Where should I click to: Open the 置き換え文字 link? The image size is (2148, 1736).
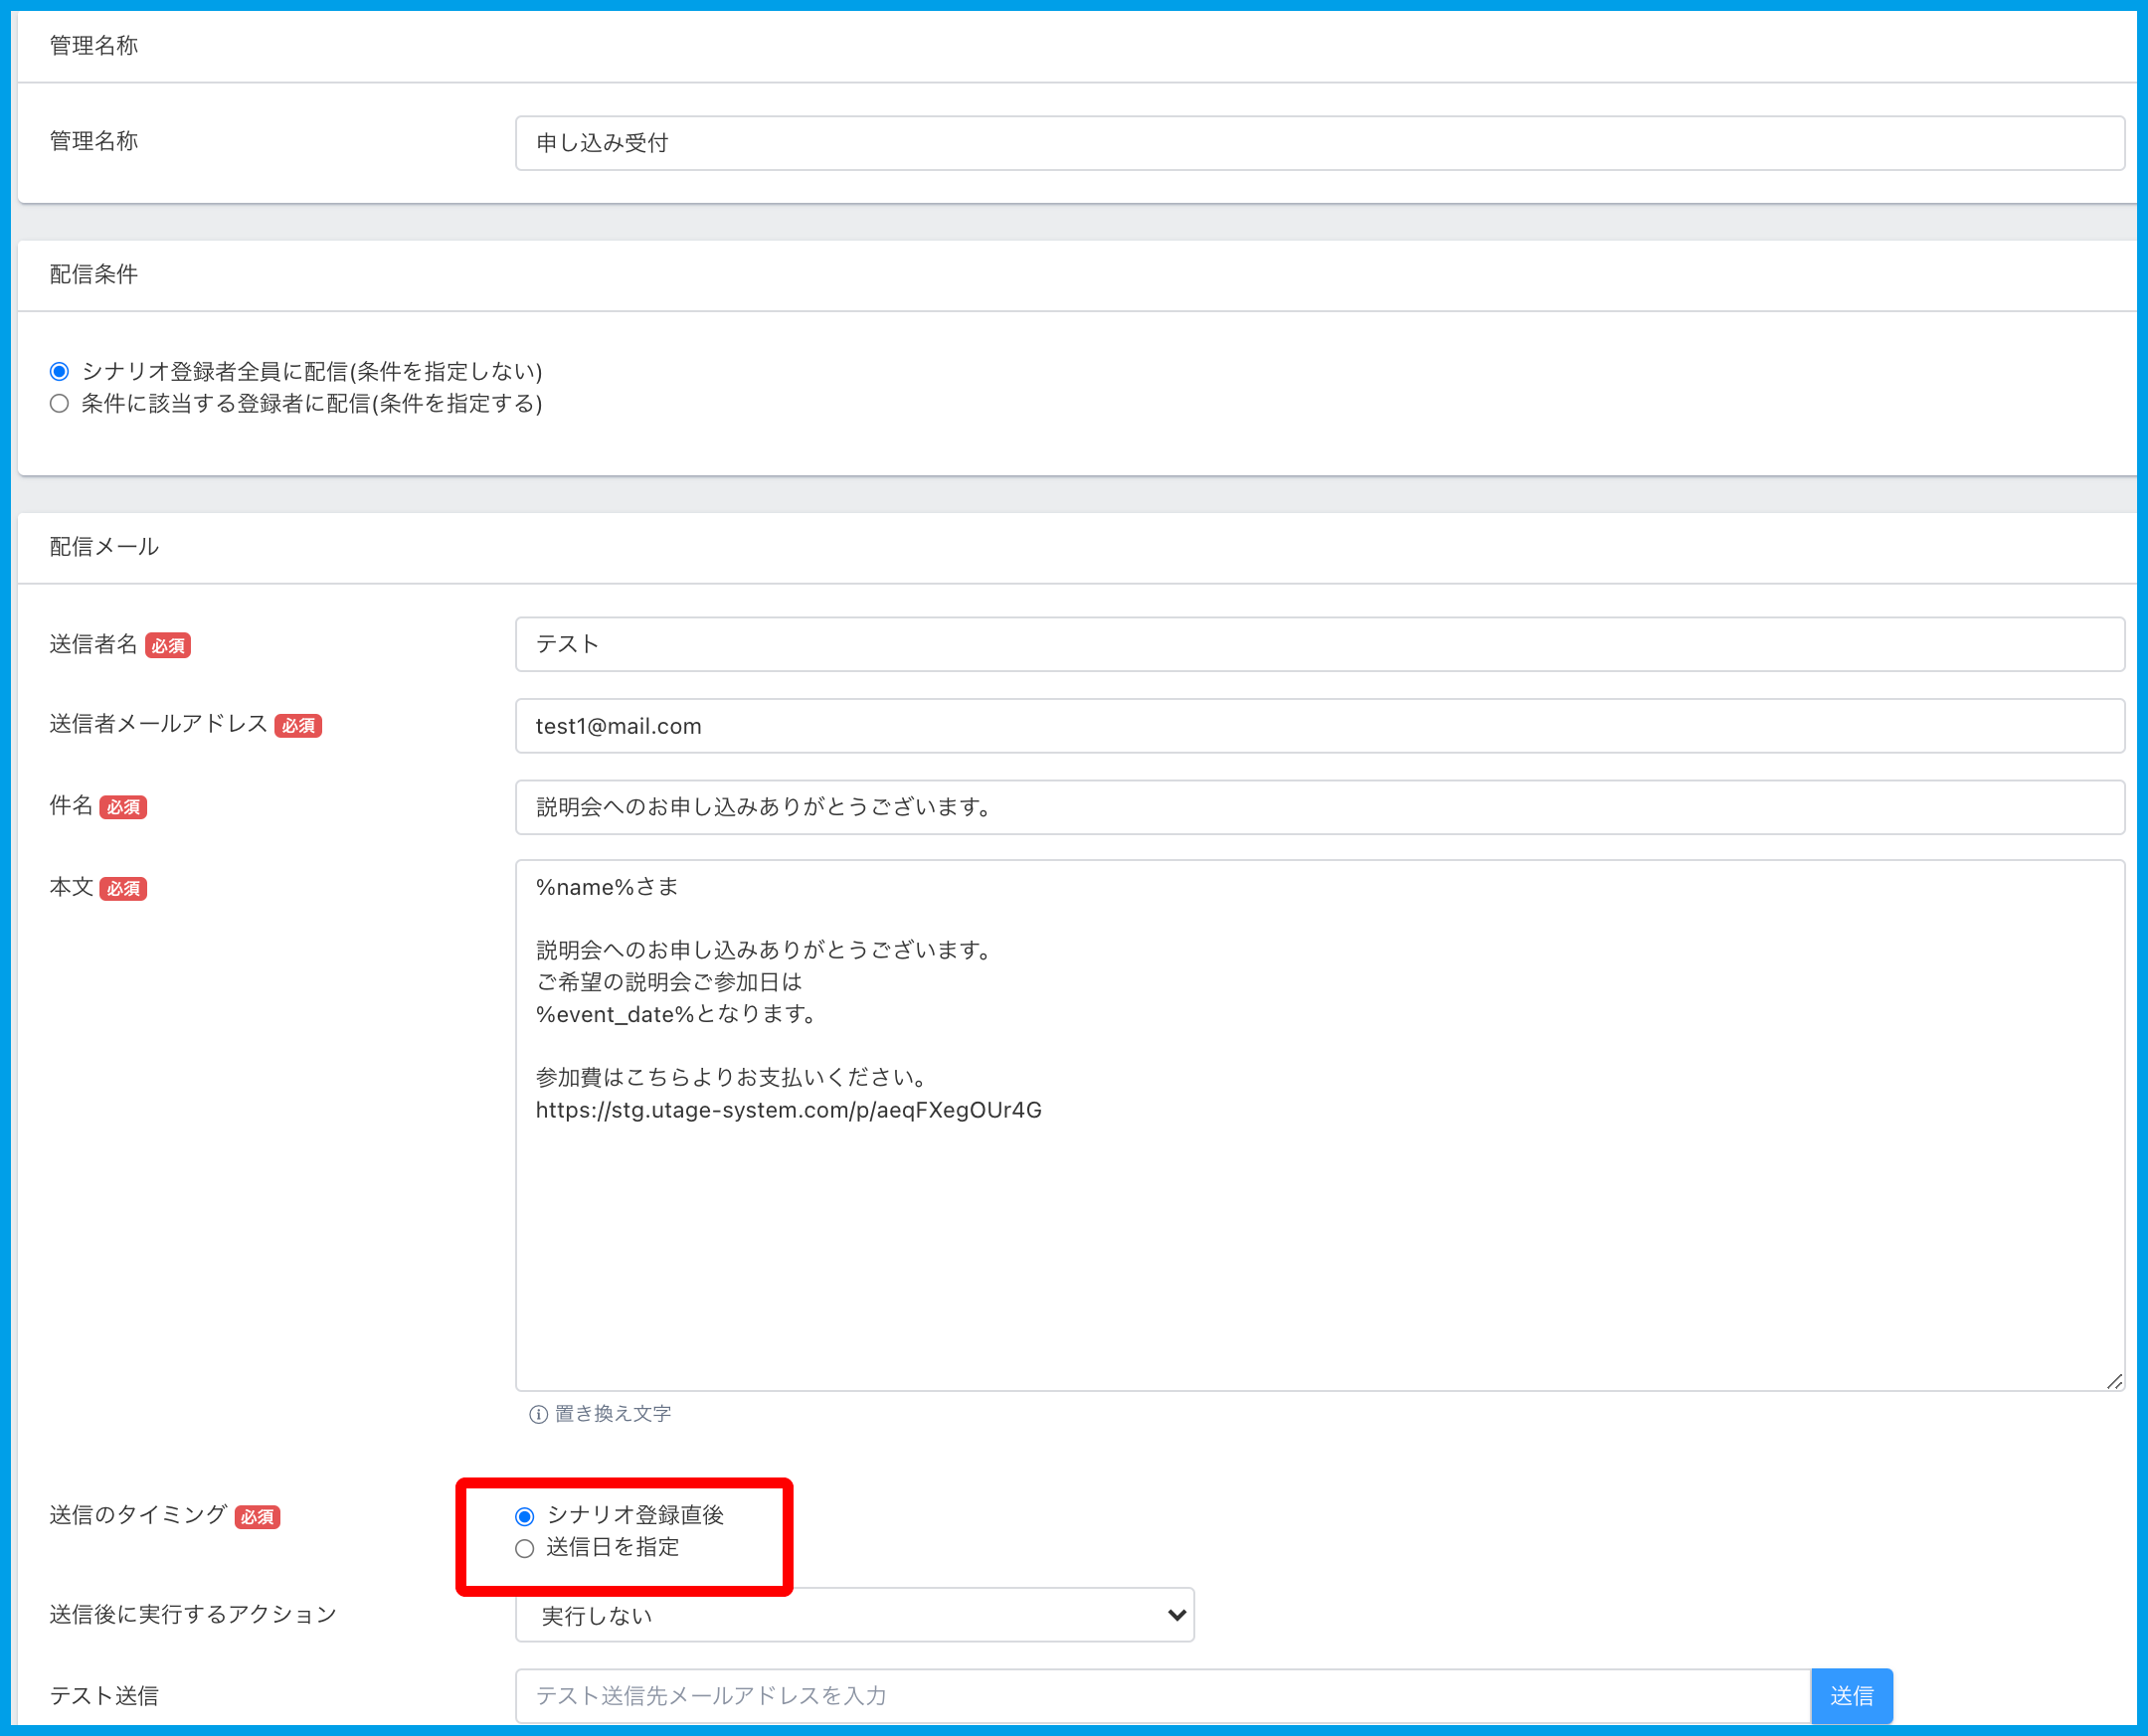[x=612, y=1414]
